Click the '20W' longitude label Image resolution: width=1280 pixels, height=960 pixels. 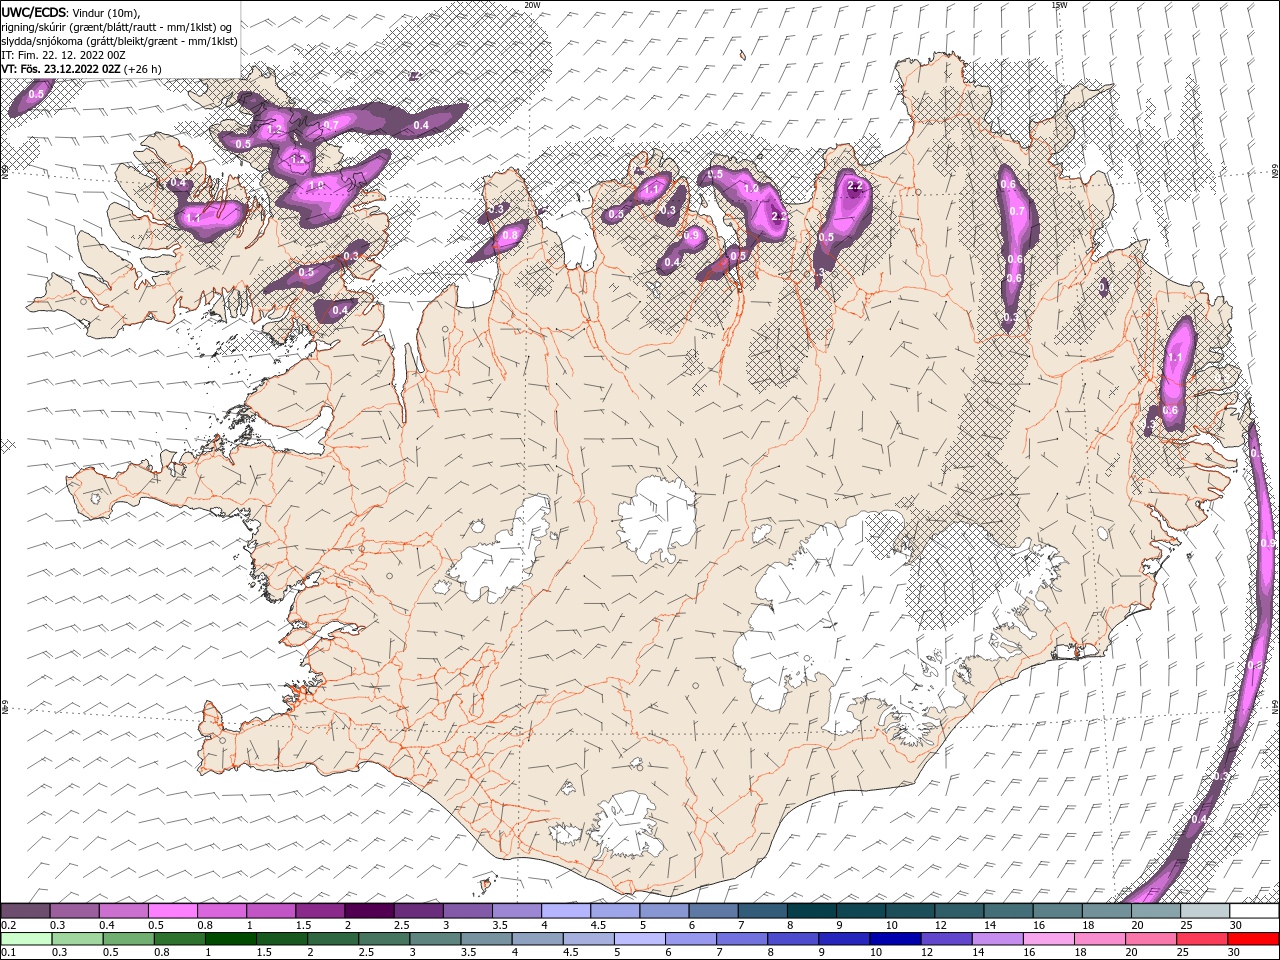[532, 5]
